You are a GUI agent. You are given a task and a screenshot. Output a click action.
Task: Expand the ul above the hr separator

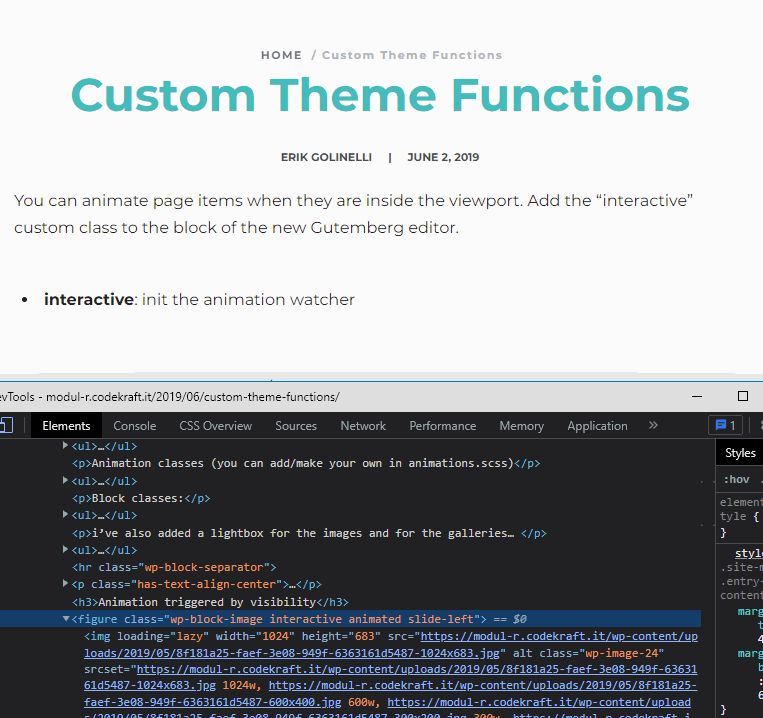click(x=65, y=549)
